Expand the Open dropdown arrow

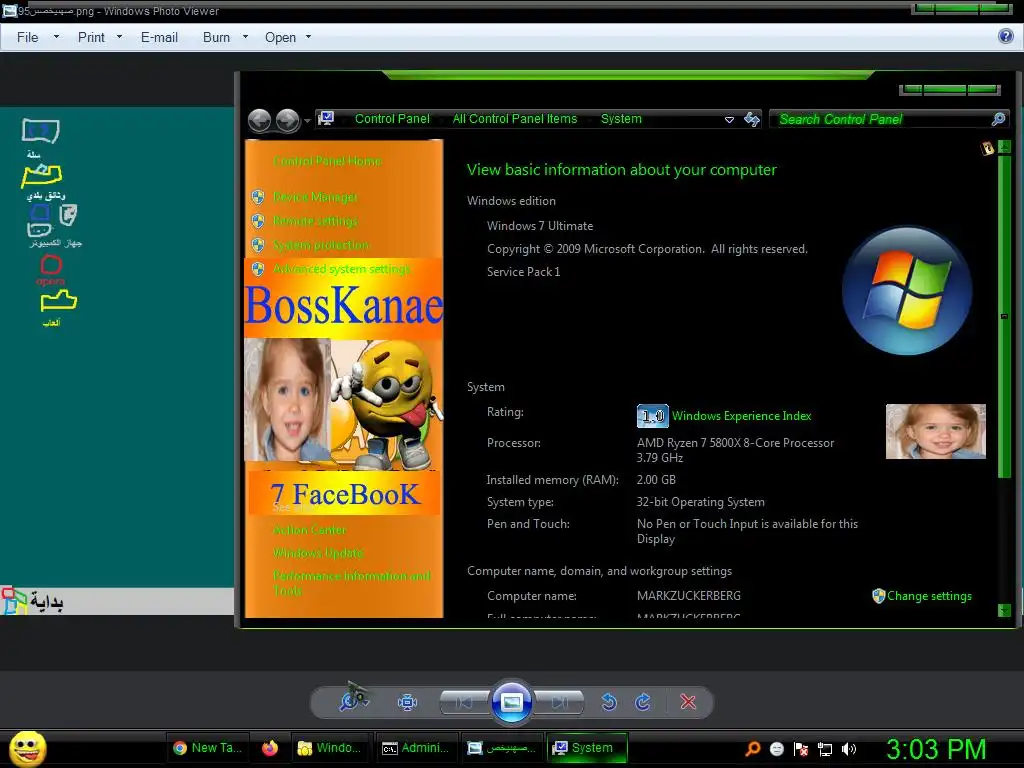(x=308, y=37)
